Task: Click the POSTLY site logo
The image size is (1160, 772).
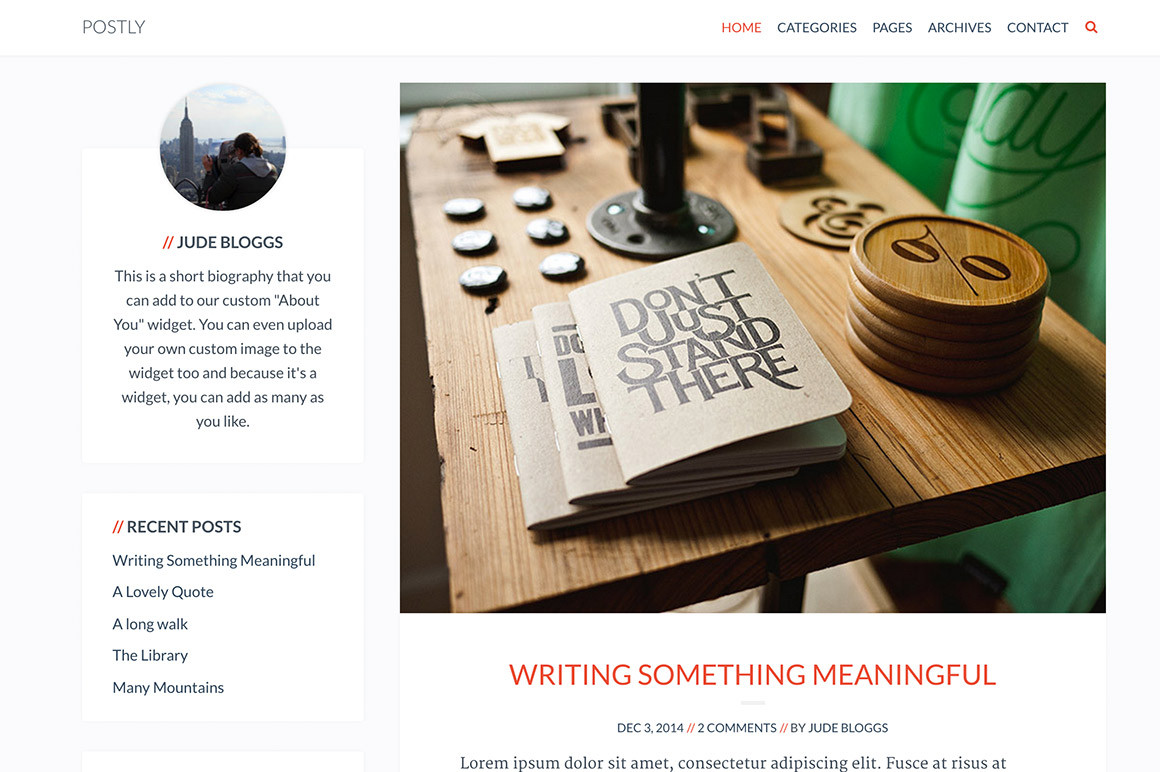Action: pos(114,27)
